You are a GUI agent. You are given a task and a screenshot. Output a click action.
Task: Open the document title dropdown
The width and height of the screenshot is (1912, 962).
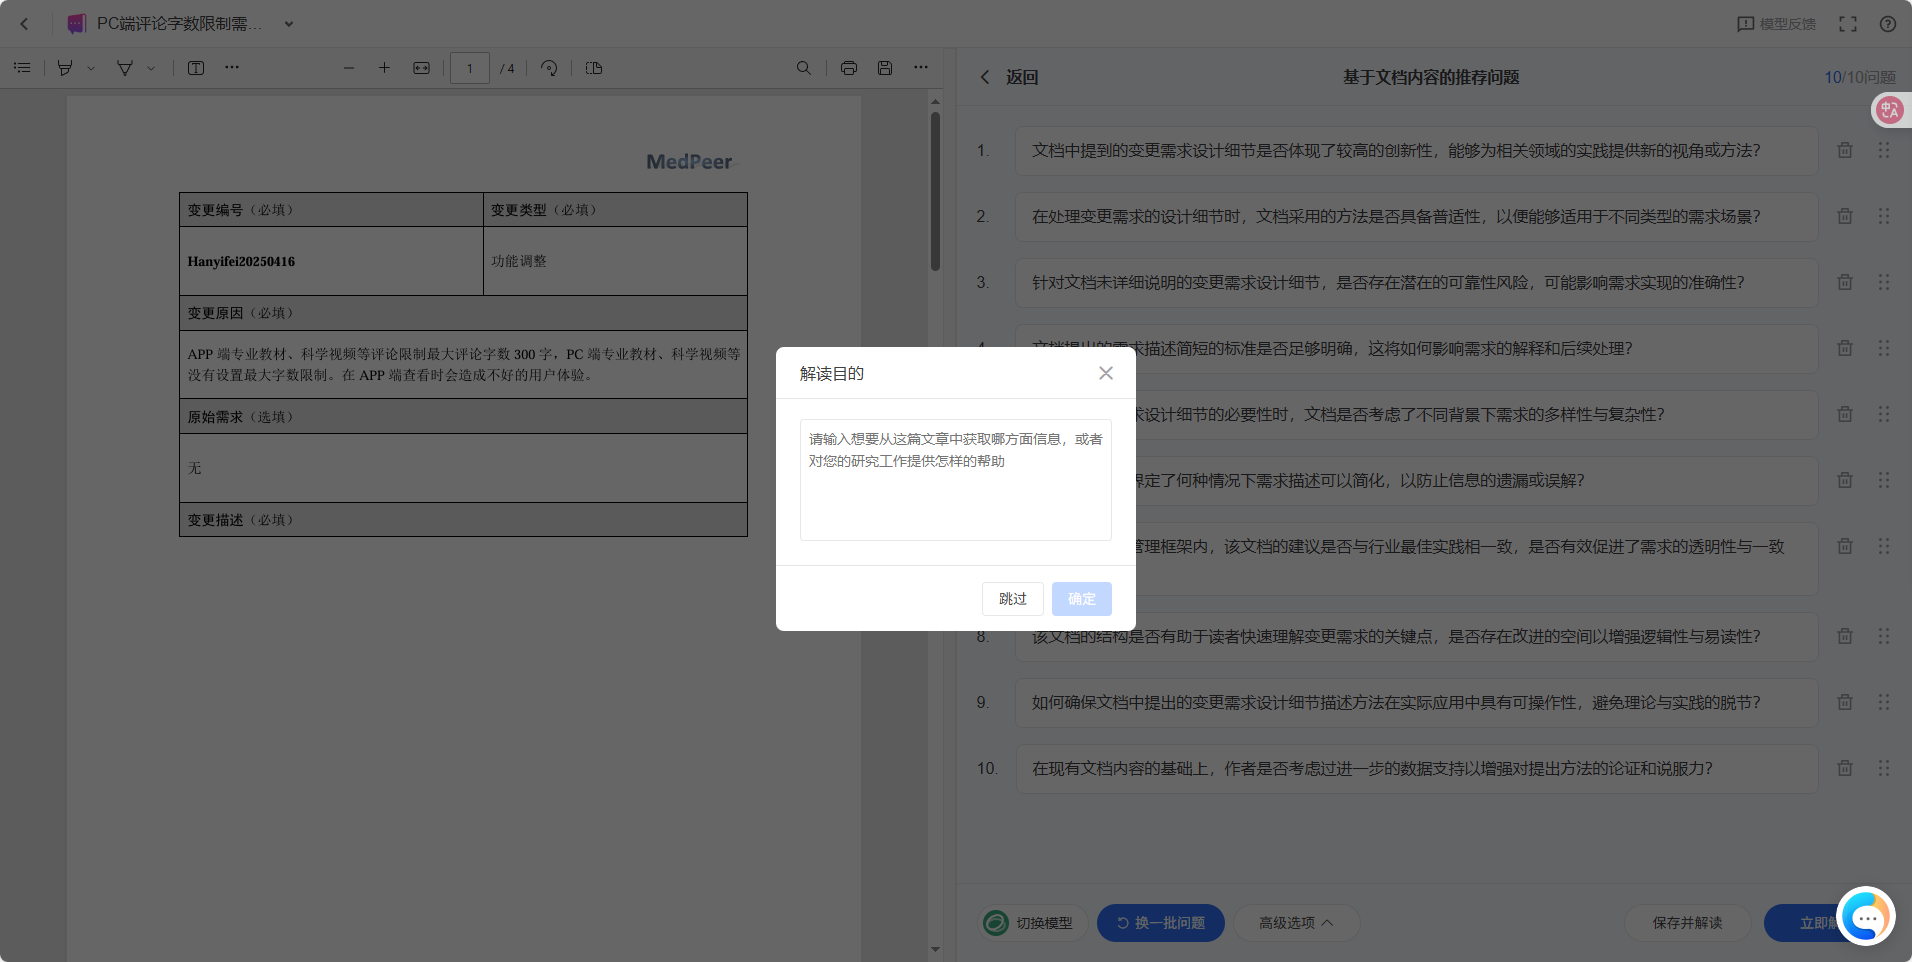(x=287, y=23)
